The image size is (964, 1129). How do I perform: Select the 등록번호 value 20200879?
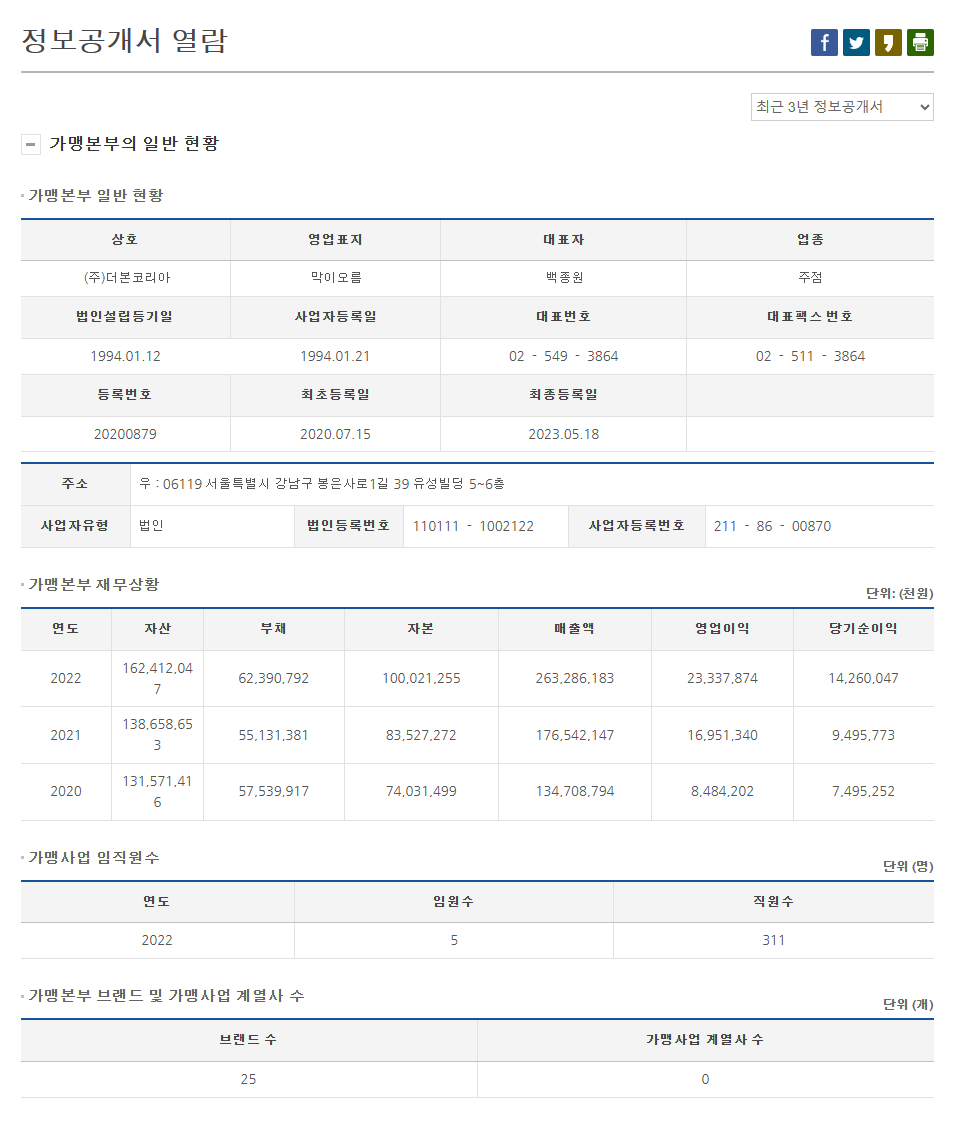(x=124, y=432)
